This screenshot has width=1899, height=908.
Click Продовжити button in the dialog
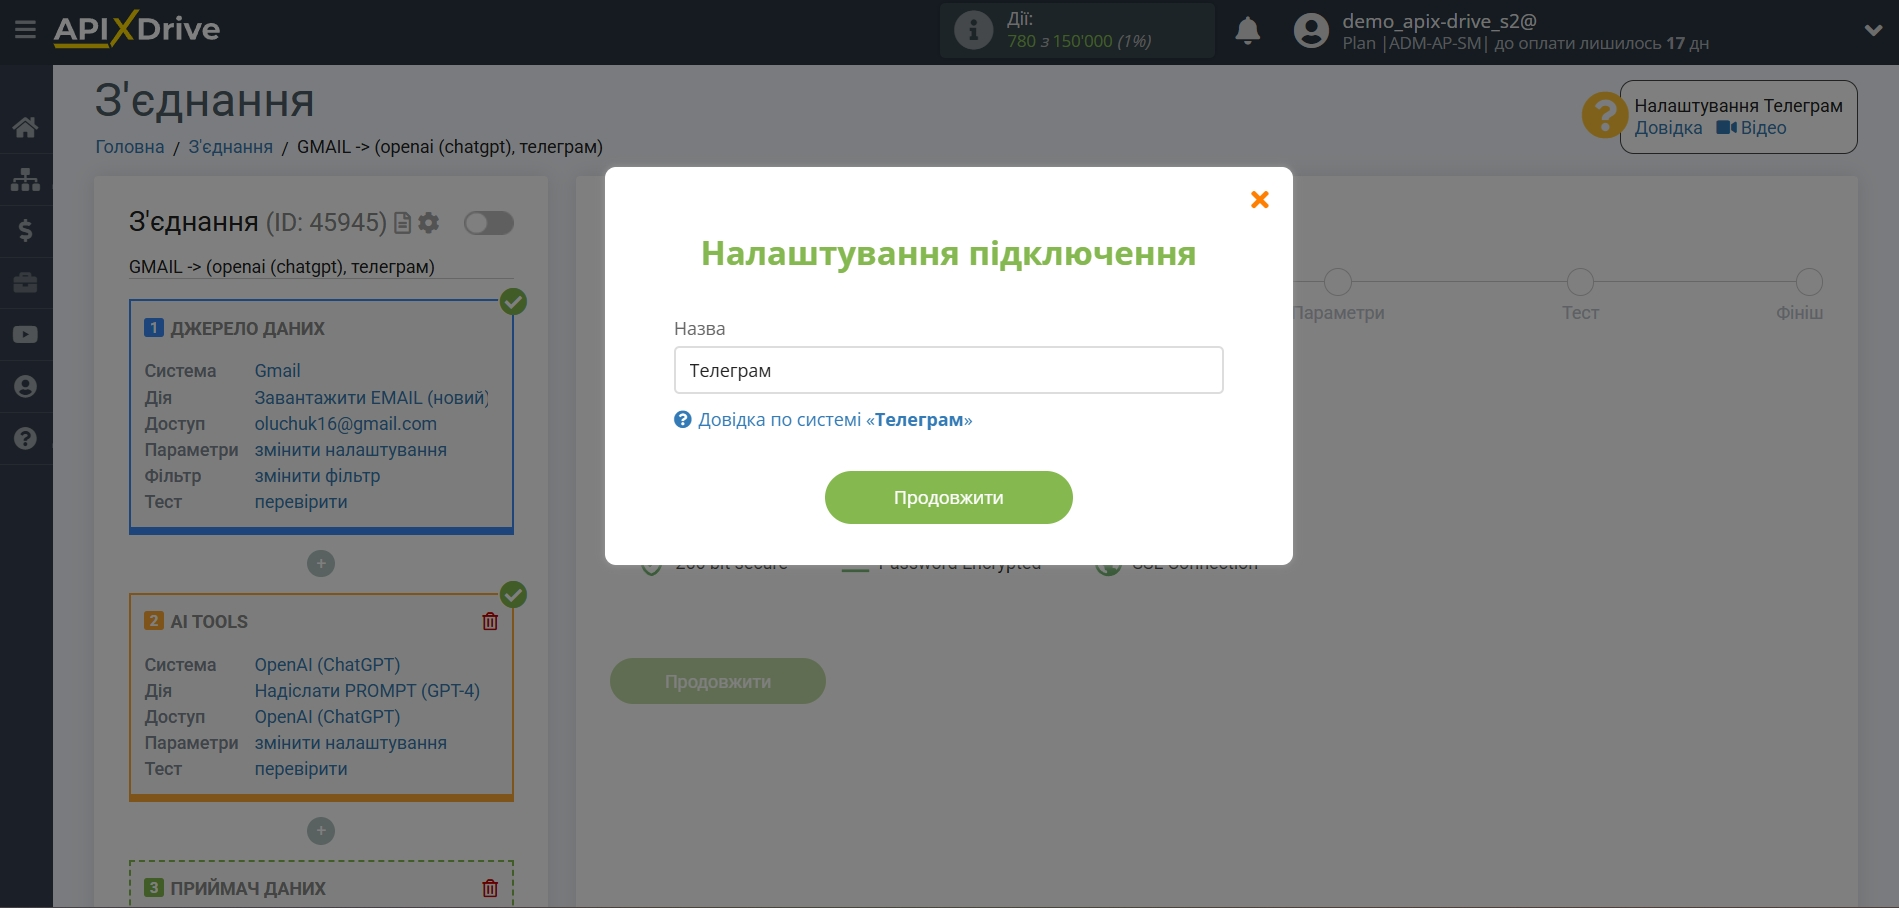[x=948, y=498]
